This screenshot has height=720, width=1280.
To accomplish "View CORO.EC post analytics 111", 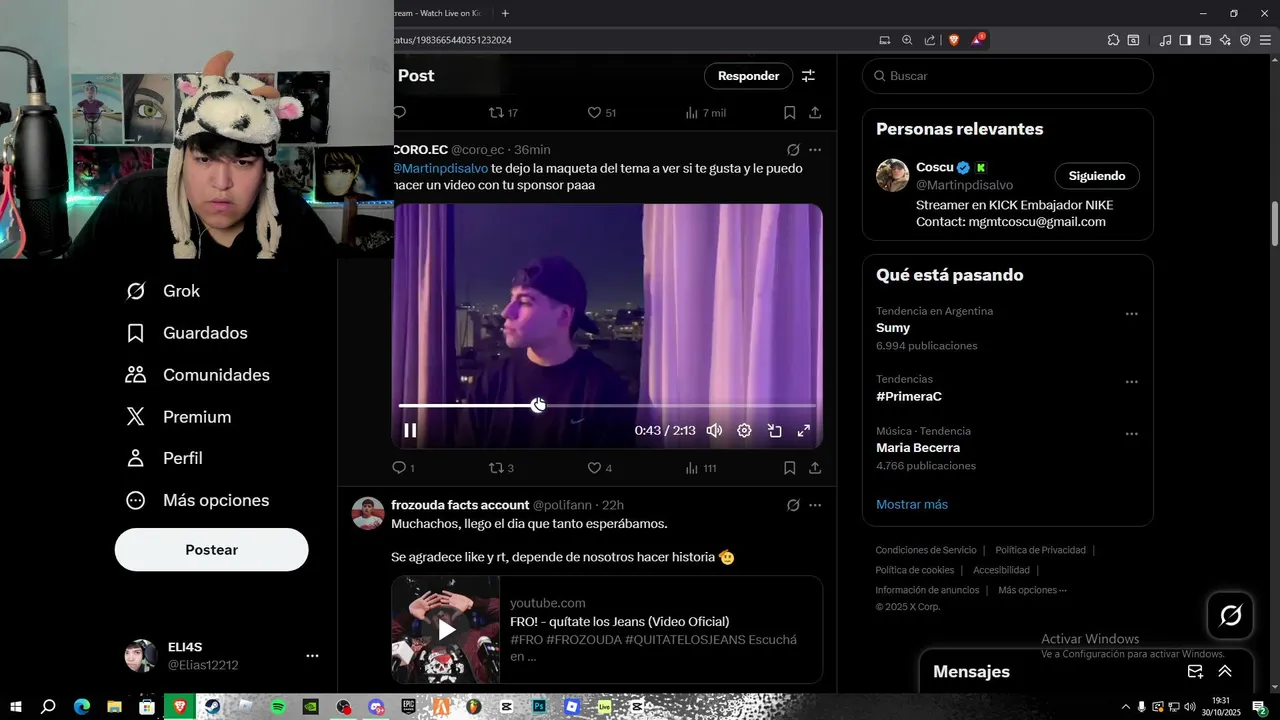I will coord(700,468).
